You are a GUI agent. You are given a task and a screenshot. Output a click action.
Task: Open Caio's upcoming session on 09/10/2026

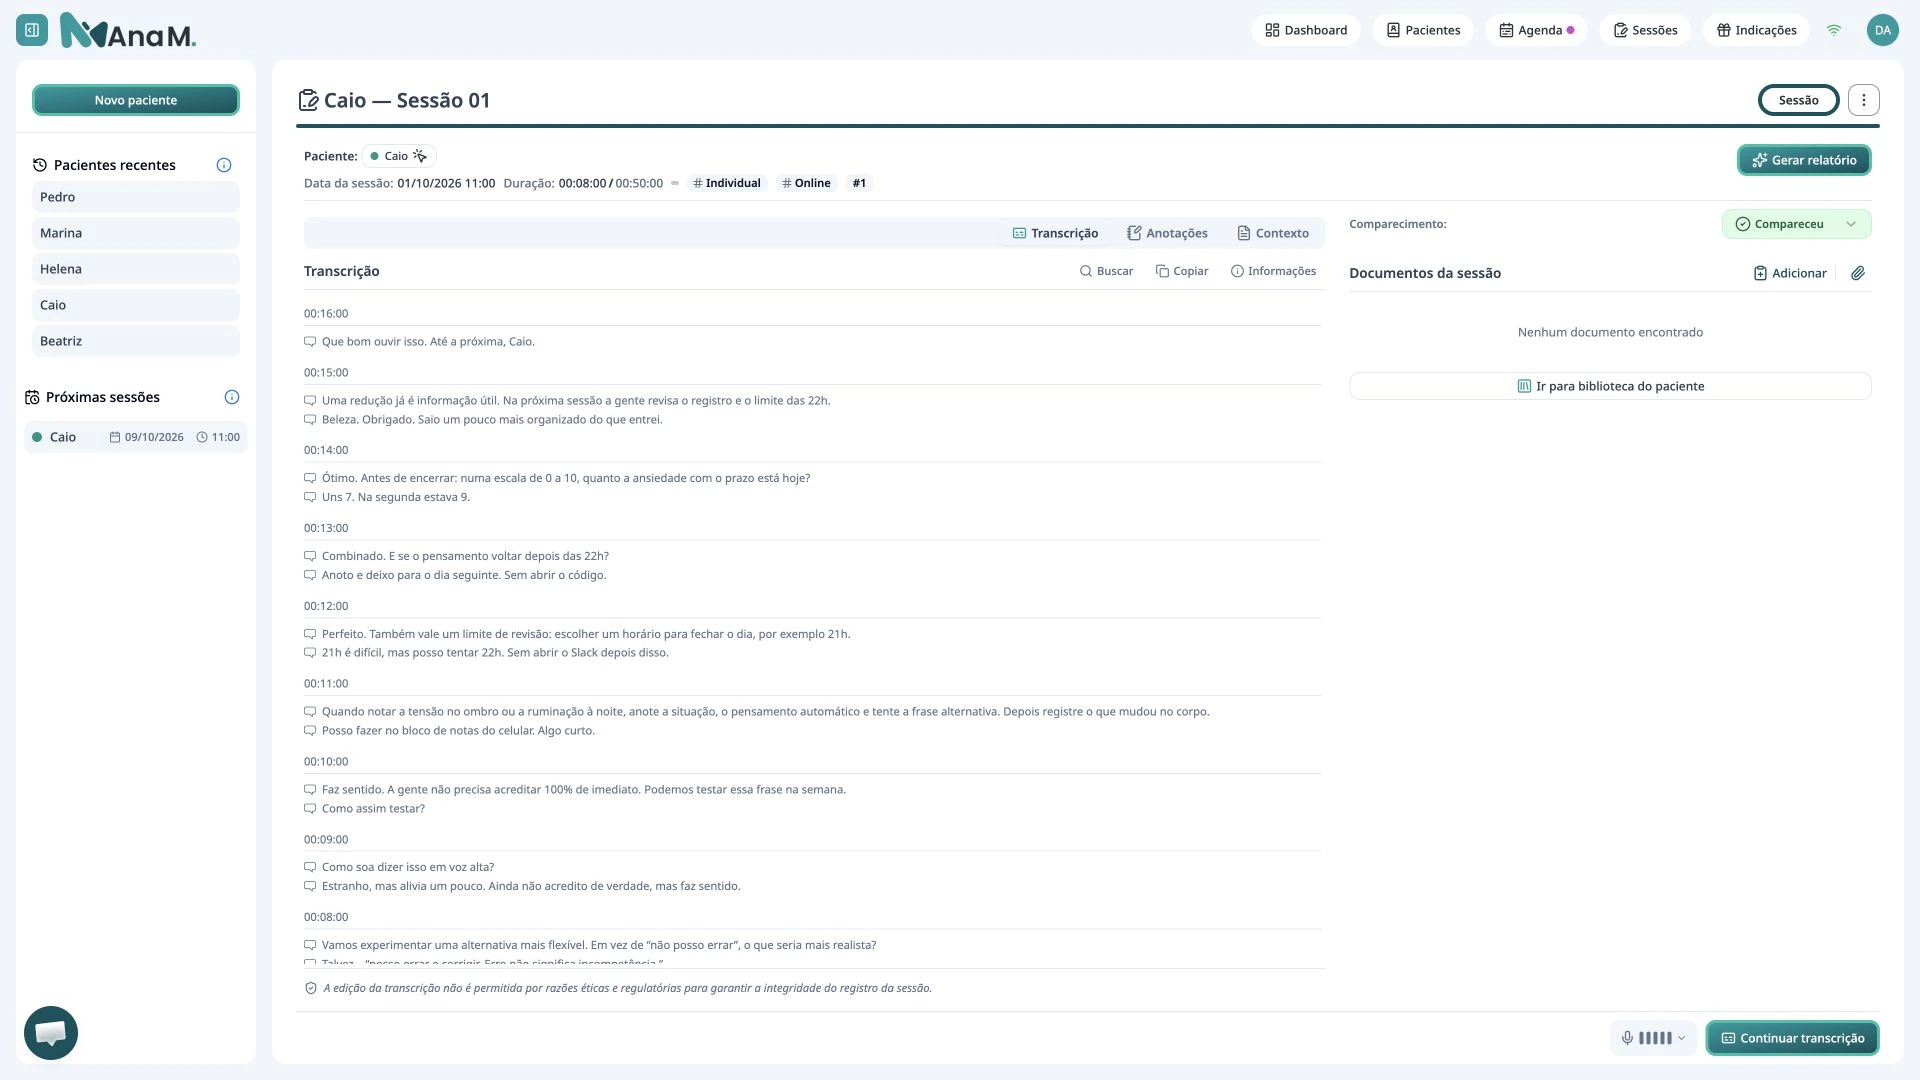[136, 437]
